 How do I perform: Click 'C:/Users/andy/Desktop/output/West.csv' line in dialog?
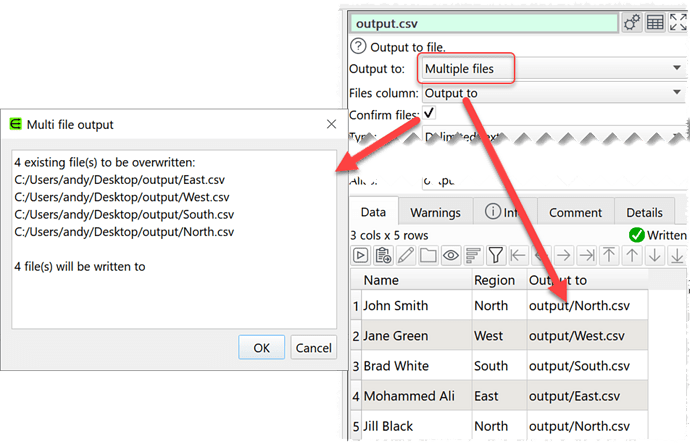point(121,197)
